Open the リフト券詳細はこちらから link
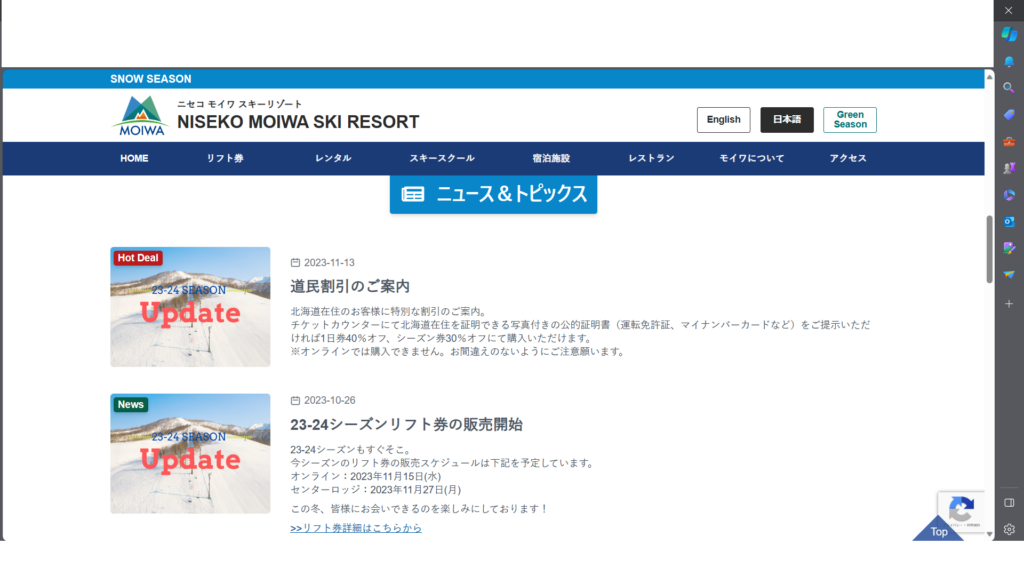 pyautogui.click(x=356, y=528)
